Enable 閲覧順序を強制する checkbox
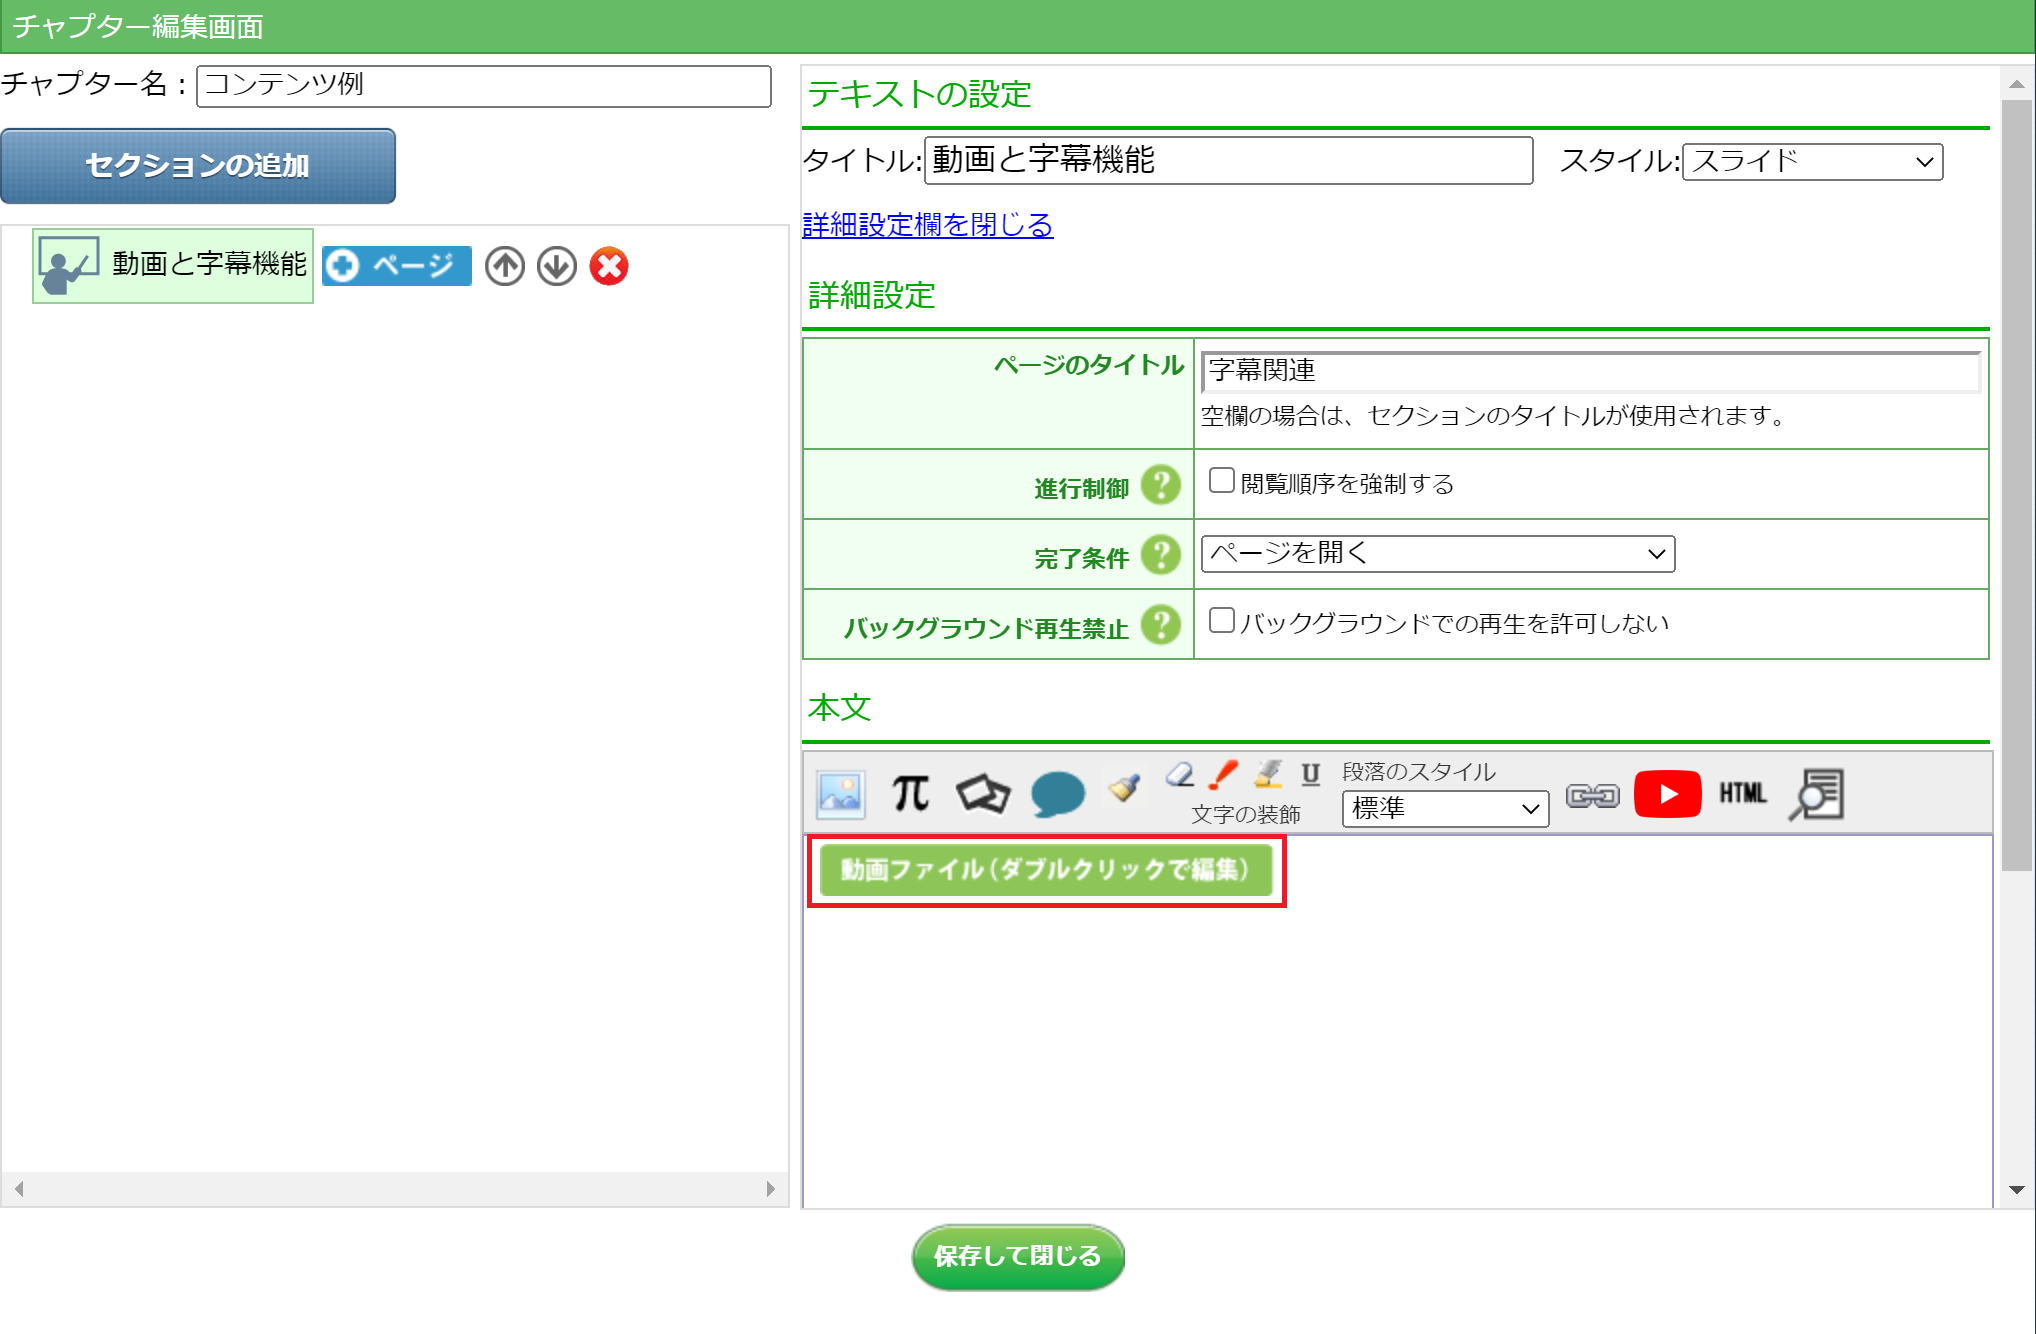The width and height of the screenshot is (2036, 1334). coord(1221,481)
